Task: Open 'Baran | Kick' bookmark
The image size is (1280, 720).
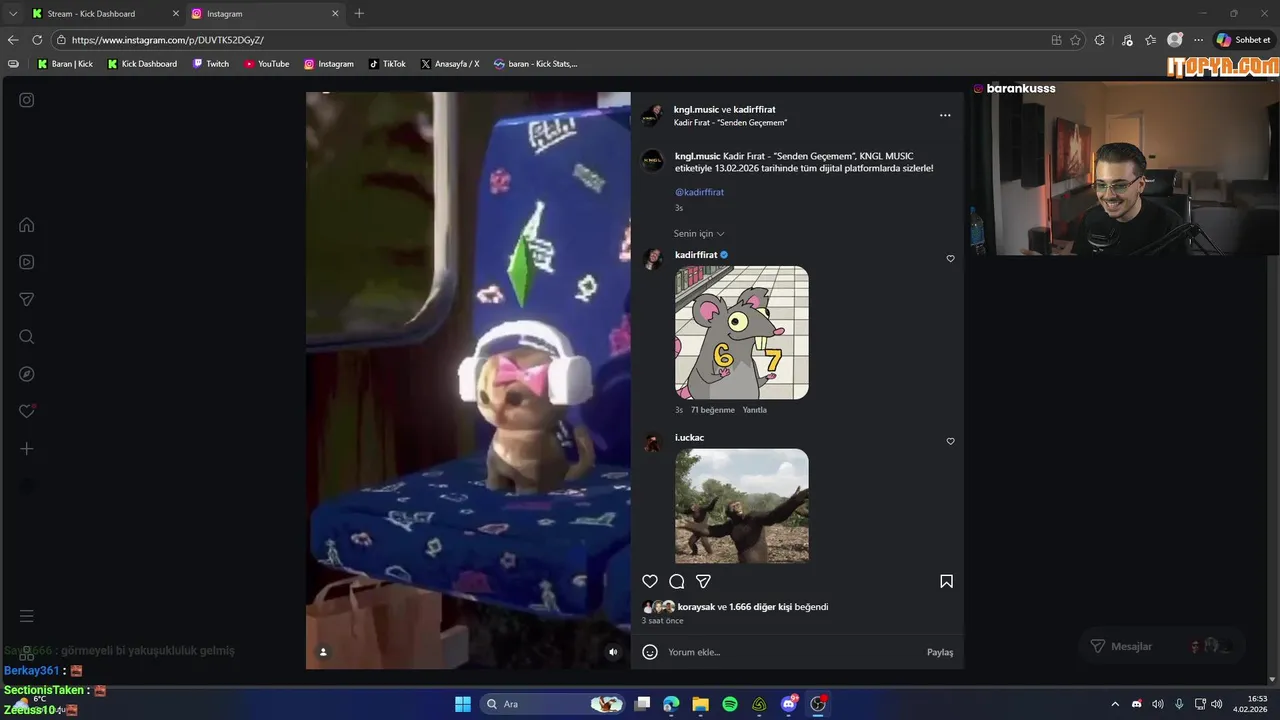Action: click(x=65, y=64)
